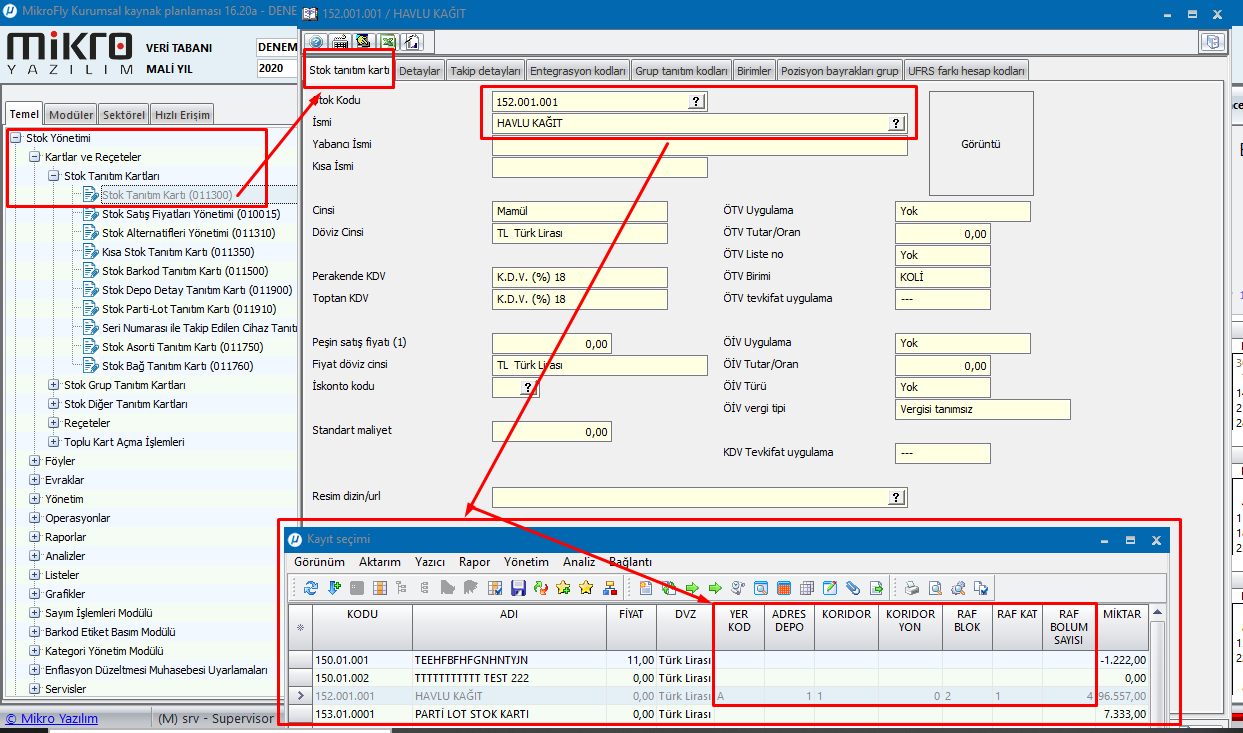The height and width of the screenshot is (733, 1243).
Task: Expand the Stok Diğer Tanıtım Kartları node
Action: coord(54,404)
